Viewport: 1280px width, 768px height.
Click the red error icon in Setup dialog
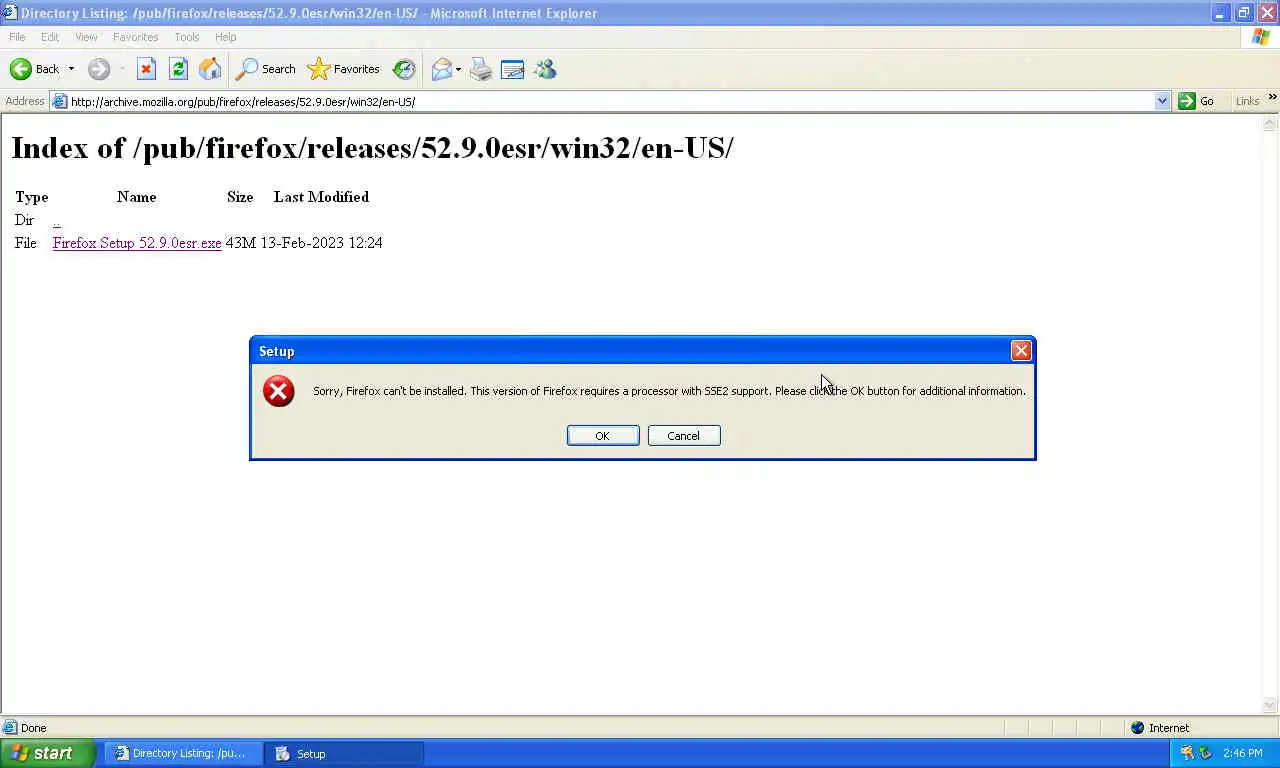pos(279,391)
